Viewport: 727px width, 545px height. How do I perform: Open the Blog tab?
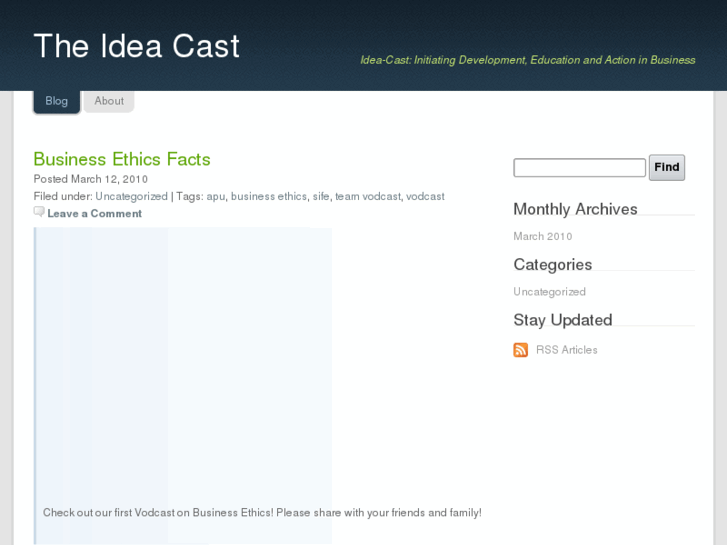pos(56,101)
